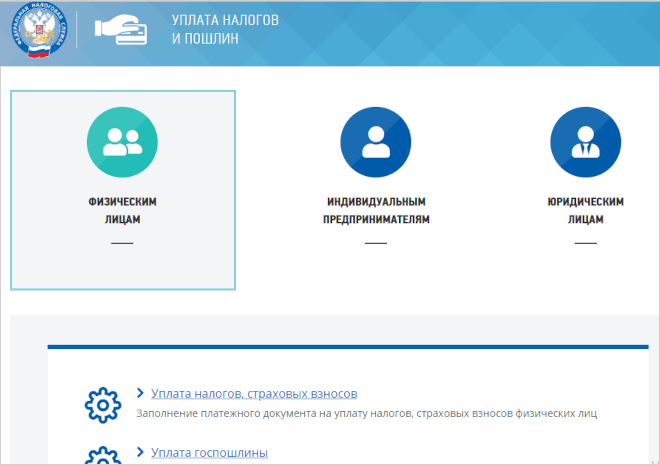660x465 pixels.
Task: Click the blue single-person entrepreneur icon
Action: pos(376,142)
